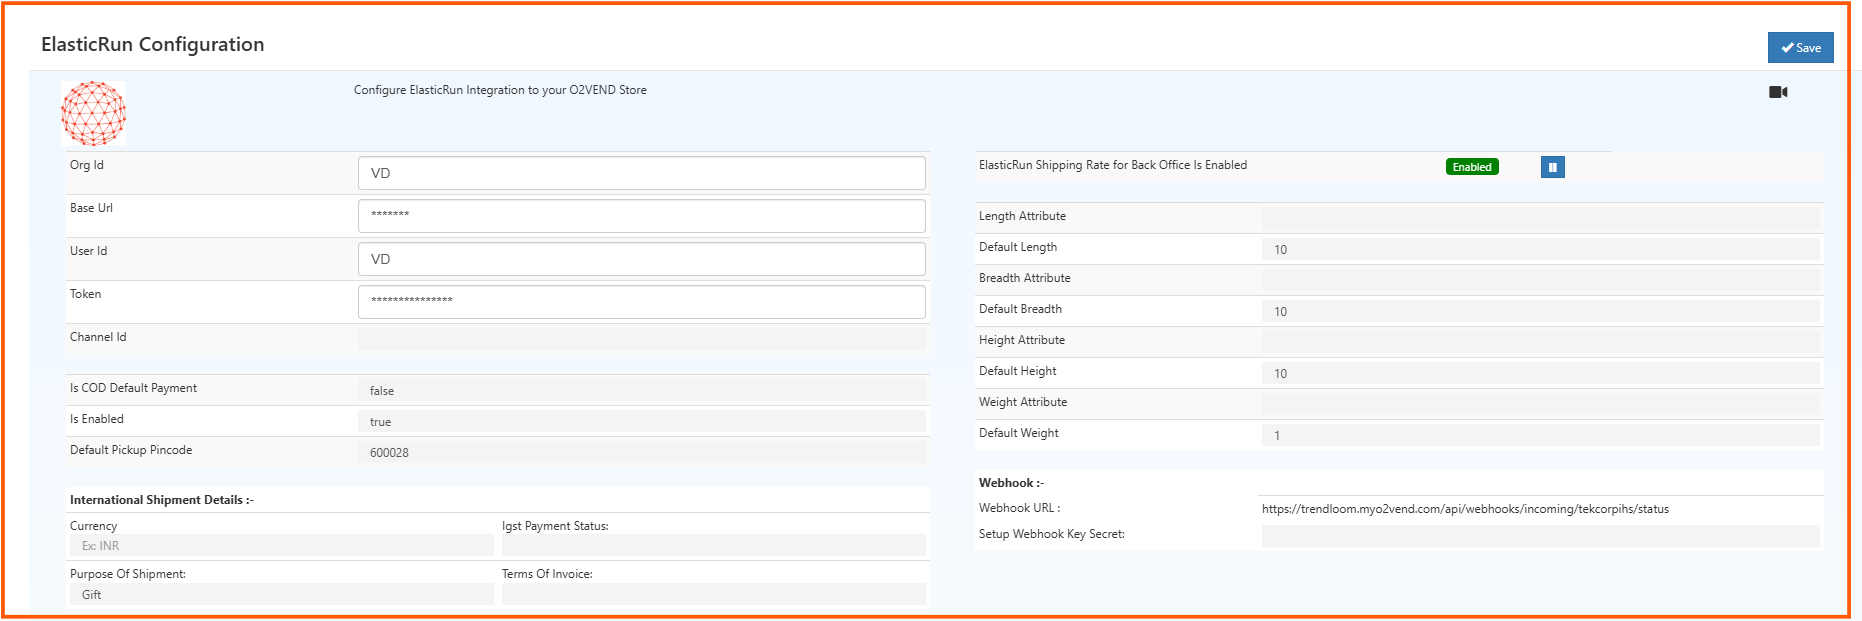Viewport: 1862px width, 621px height.
Task: Click the Weight Attribute field
Action: pyautogui.click(x=1540, y=404)
